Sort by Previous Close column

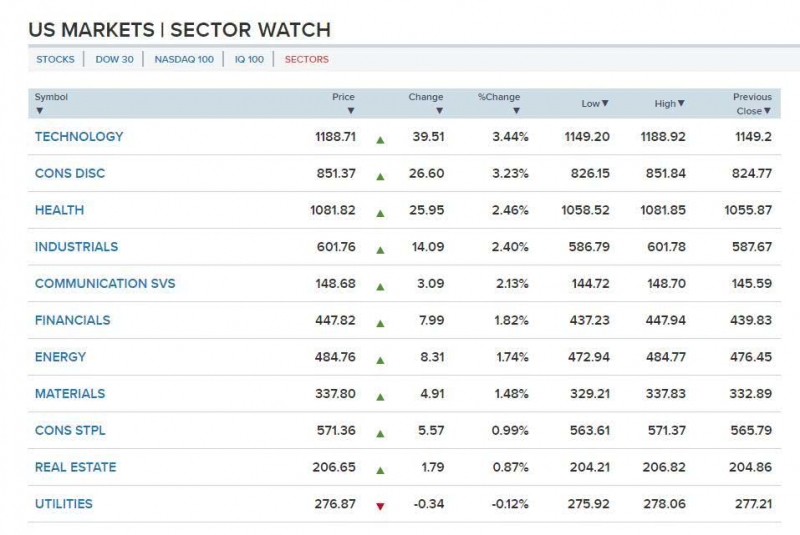coord(768,111)
